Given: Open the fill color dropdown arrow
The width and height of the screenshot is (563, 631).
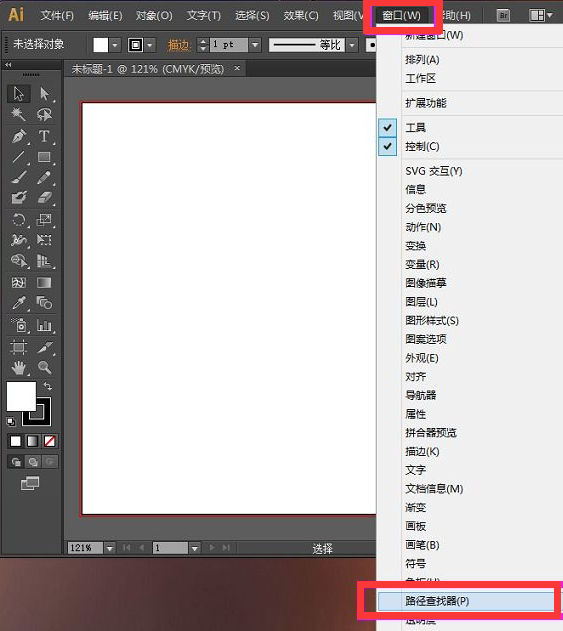Looking at the screenshot, I should click(x=115, y=45).
